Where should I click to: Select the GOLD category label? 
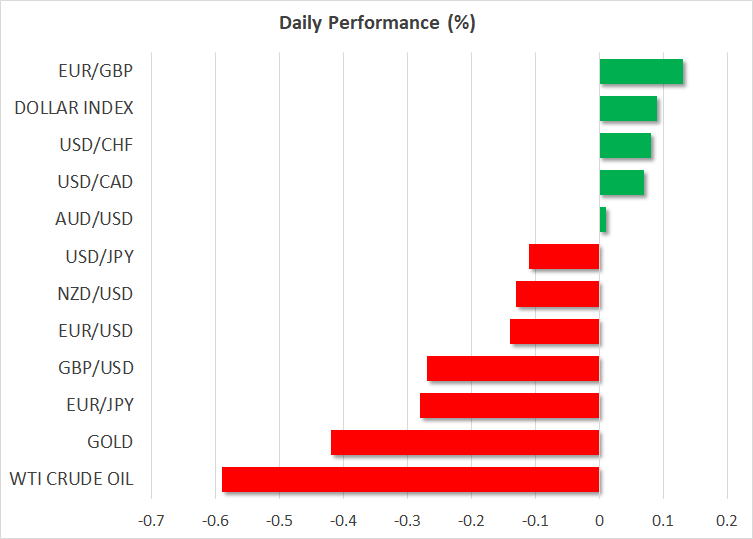[110, 442]
